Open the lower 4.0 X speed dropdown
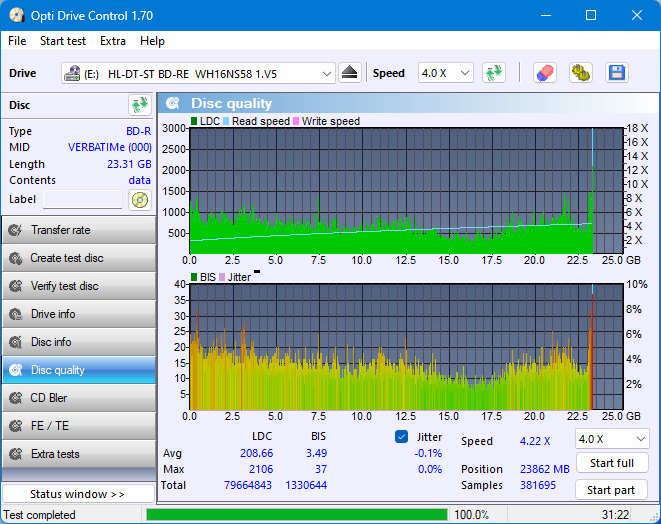Image resolution: width=661 pixels, height=524 pixels. click(x=612, y=439)
